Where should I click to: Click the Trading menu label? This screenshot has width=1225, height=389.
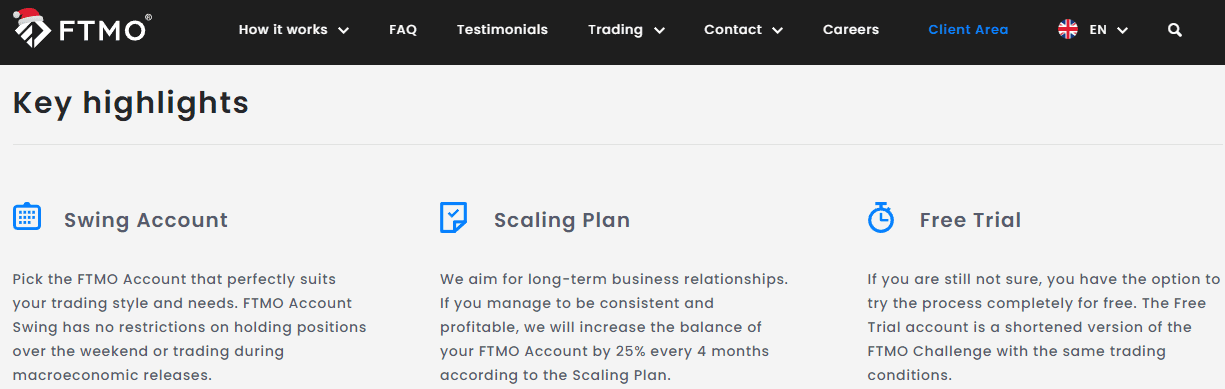click(x=615, y=30)
